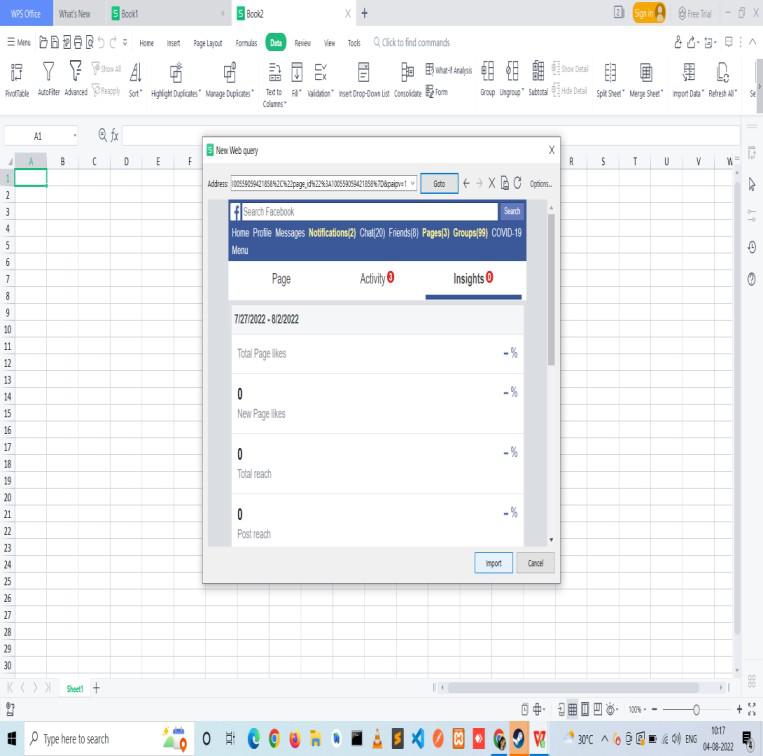The image size is (763, 756).
Task: Click Refresh All icon
Action: [x=722, y=72]
